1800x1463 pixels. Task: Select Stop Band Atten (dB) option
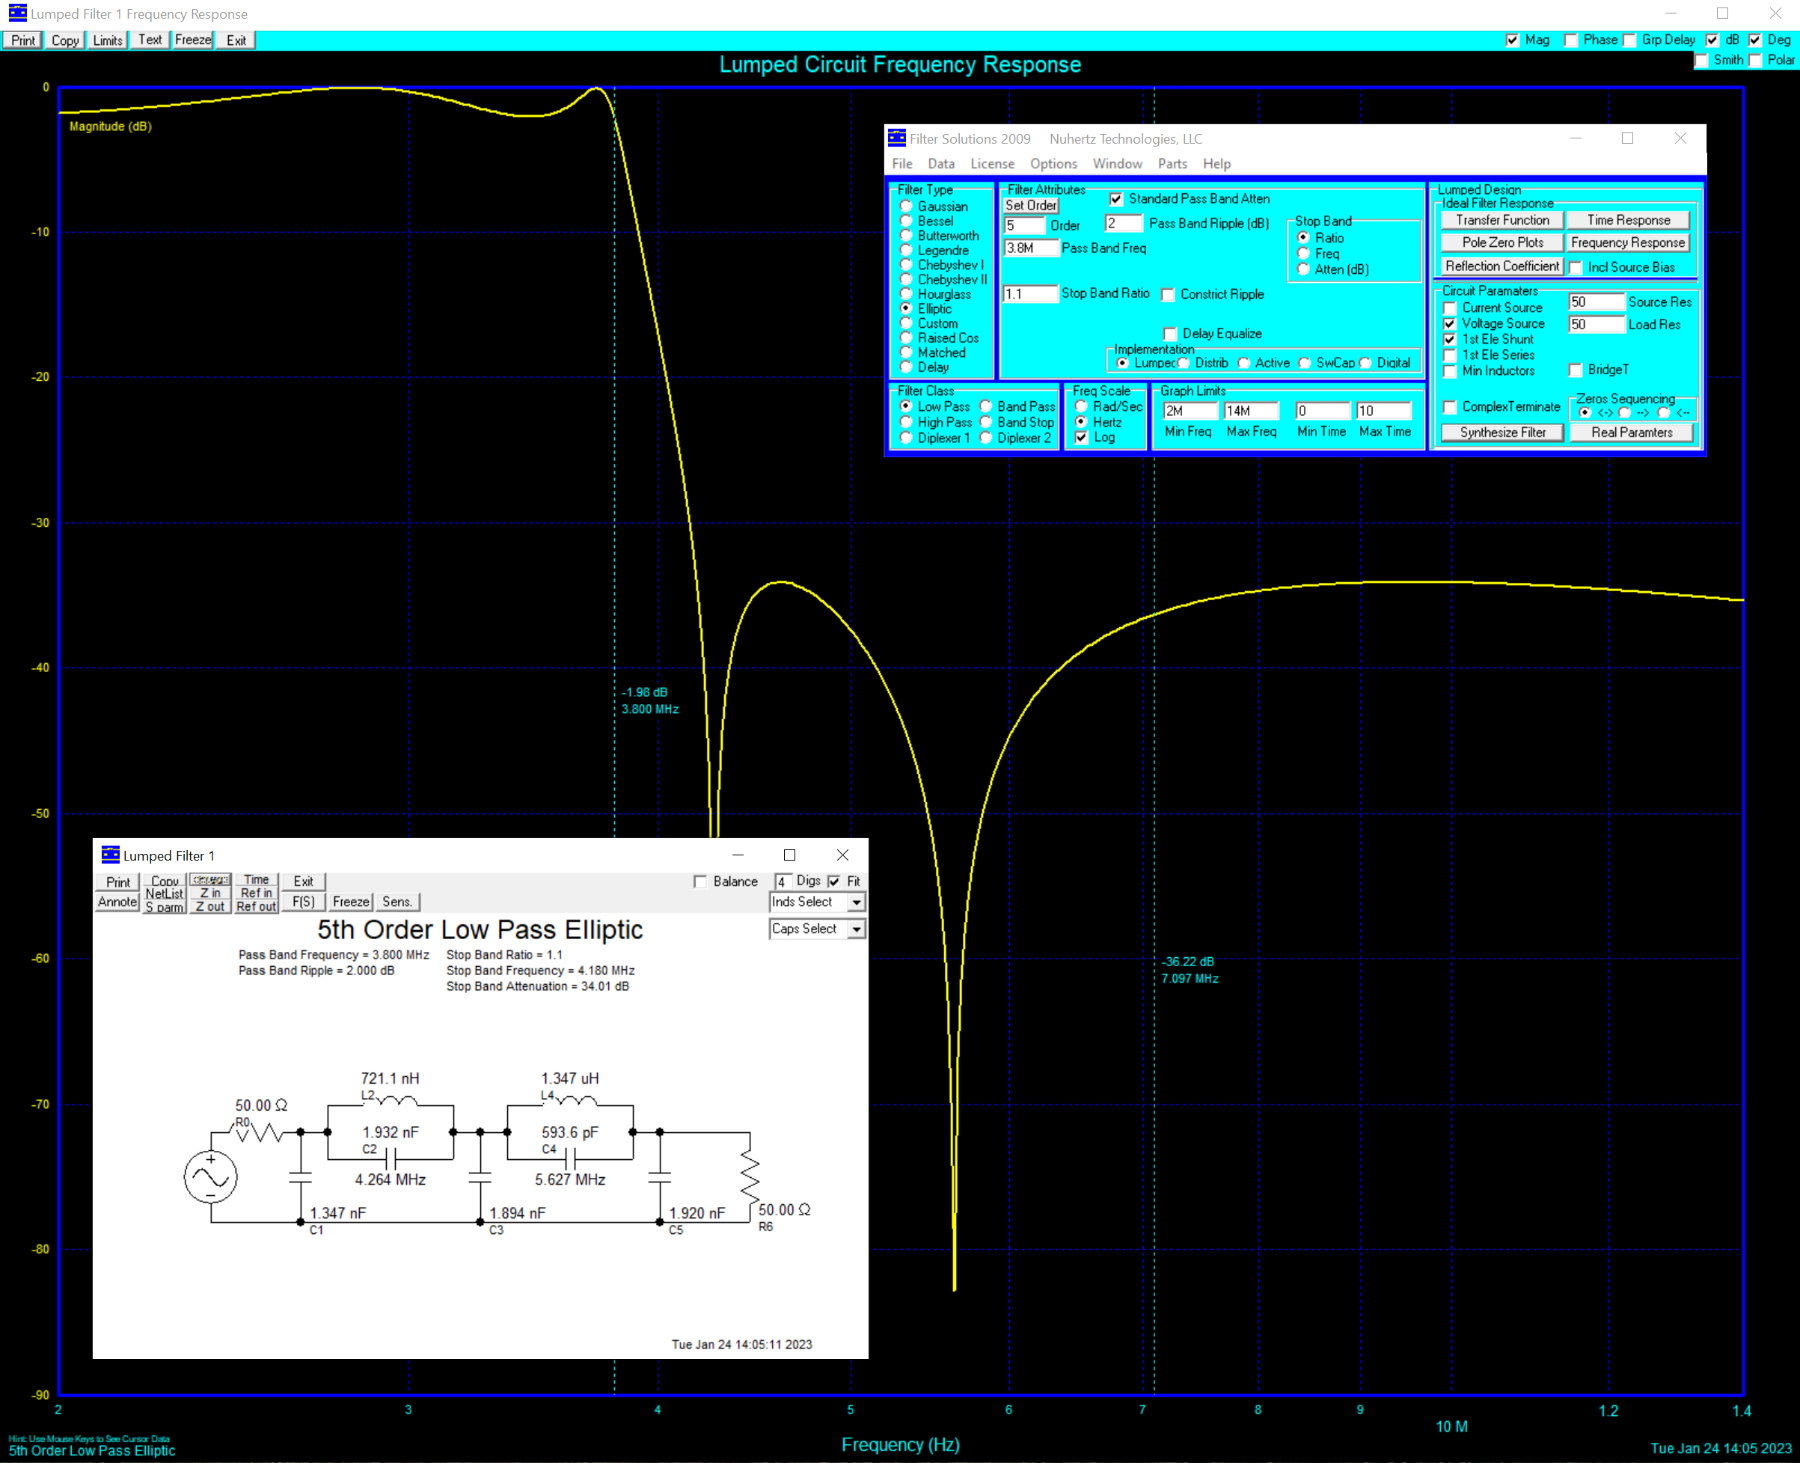tap(1303, 269)
